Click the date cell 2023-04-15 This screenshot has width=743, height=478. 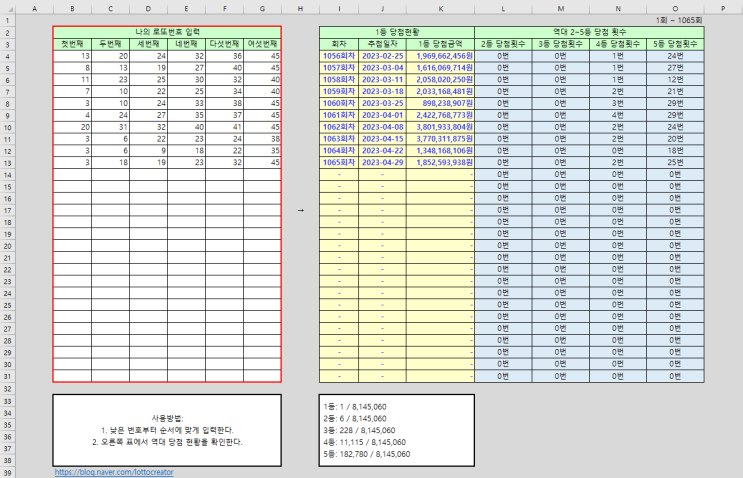[382, 139]
